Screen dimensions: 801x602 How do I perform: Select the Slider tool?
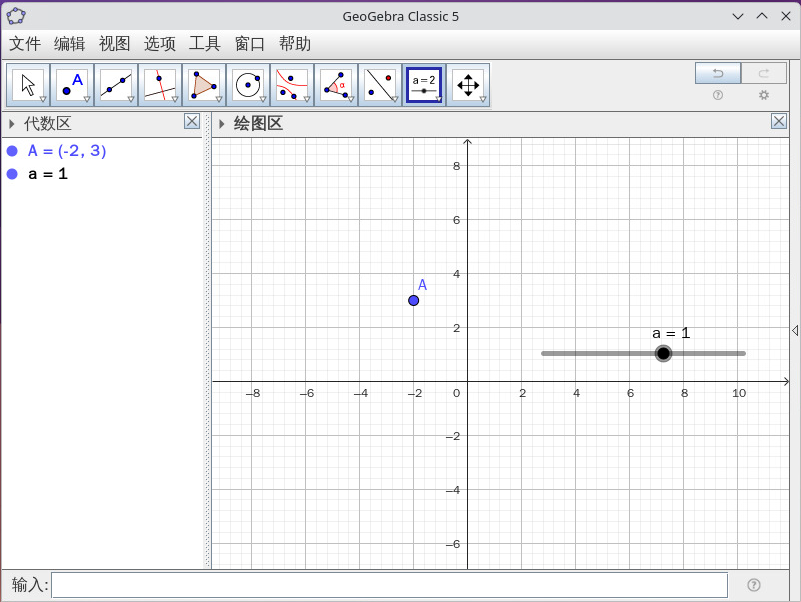424,85
